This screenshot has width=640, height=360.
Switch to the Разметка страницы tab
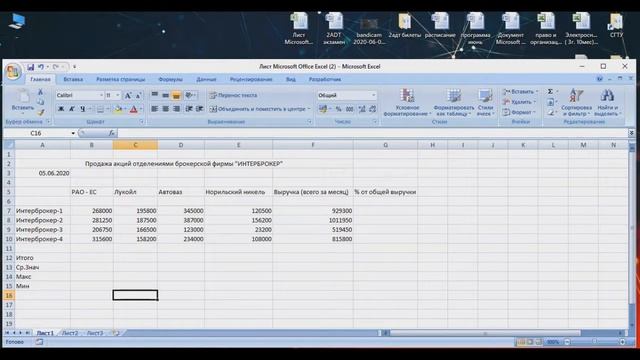[120, 79]
